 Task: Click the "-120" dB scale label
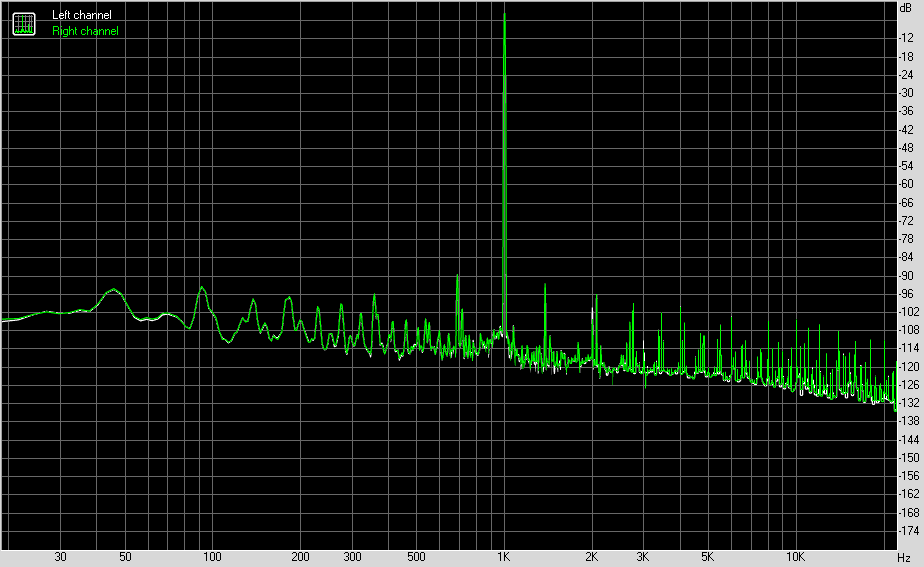click(908, 367)
